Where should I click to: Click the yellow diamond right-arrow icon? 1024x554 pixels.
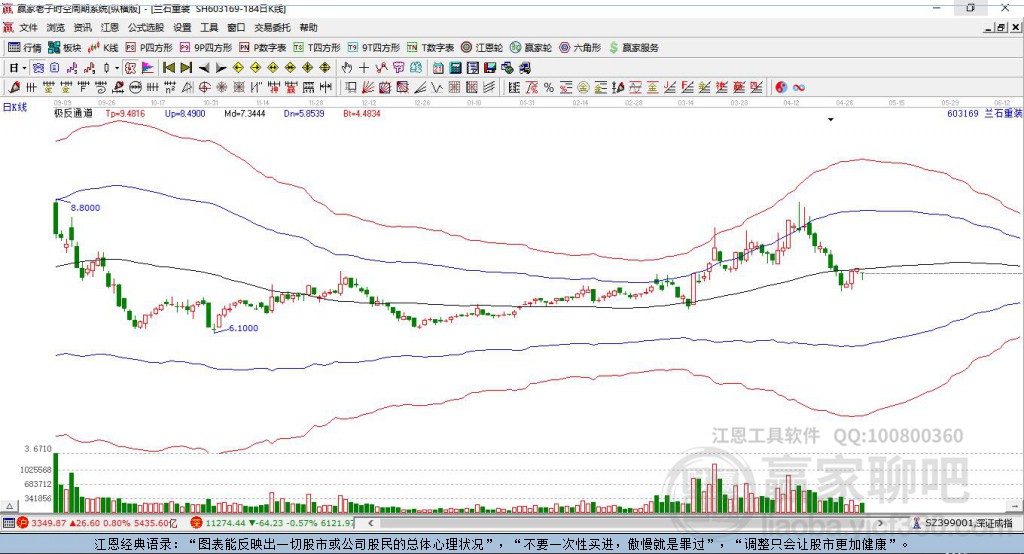click(255, 68)
